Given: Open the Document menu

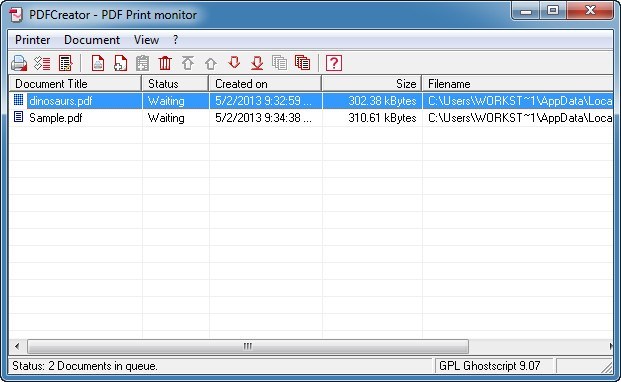Looking at the screenshot, I should (x=92, y=40).
